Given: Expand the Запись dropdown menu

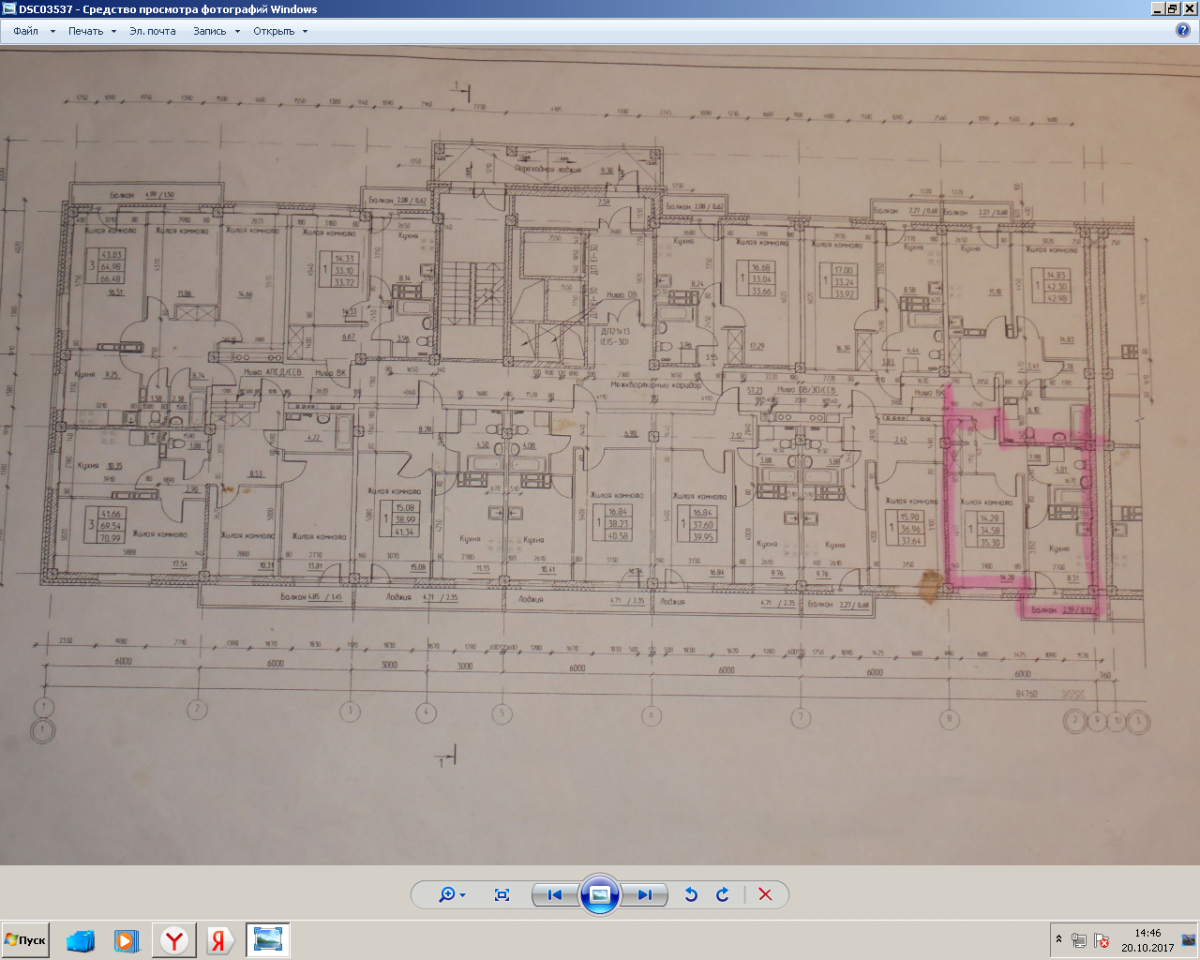Looking at the screenshot, I should coord(216,31).
